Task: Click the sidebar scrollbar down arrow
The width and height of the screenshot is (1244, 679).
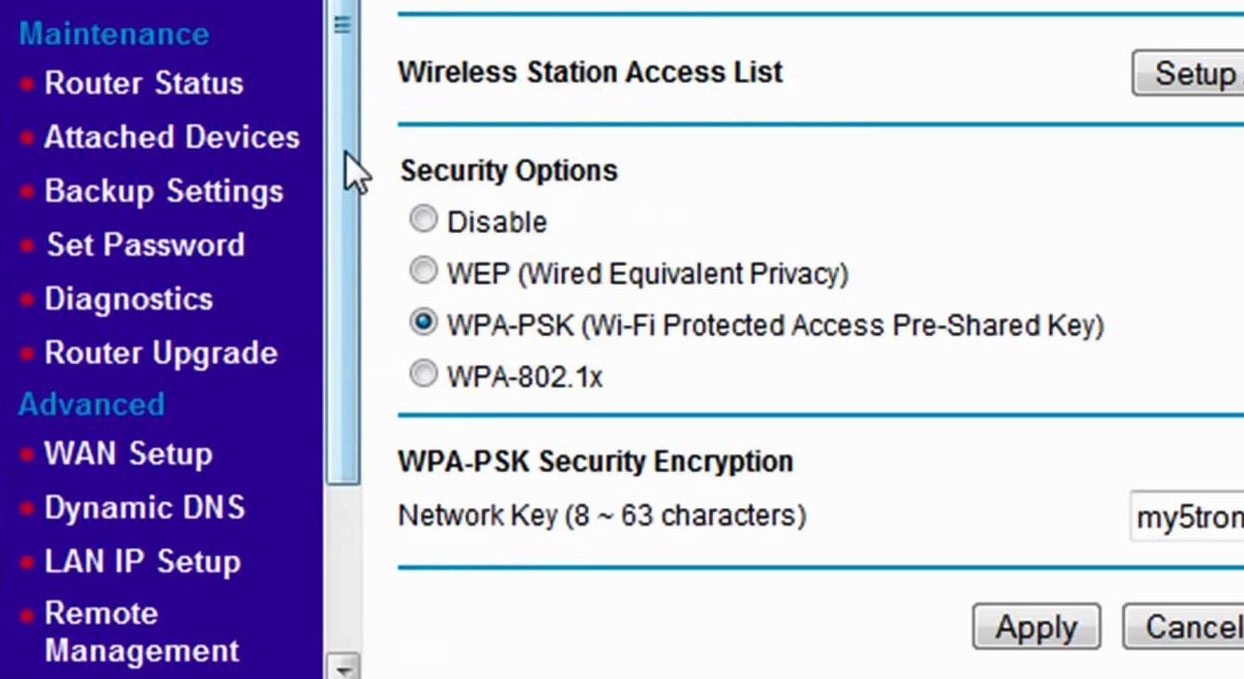Action: [x=343, y=668]
